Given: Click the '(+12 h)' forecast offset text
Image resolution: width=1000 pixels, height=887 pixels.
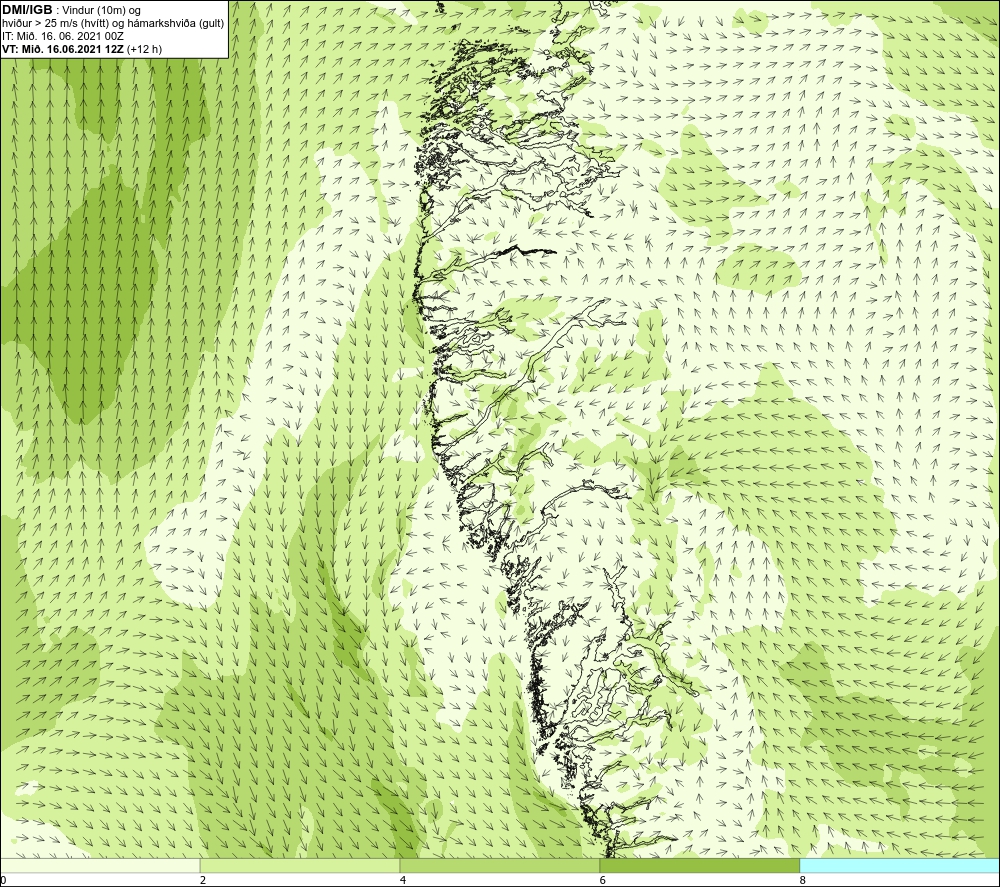Looking at the screenshot, I should [x=145, y=49].
